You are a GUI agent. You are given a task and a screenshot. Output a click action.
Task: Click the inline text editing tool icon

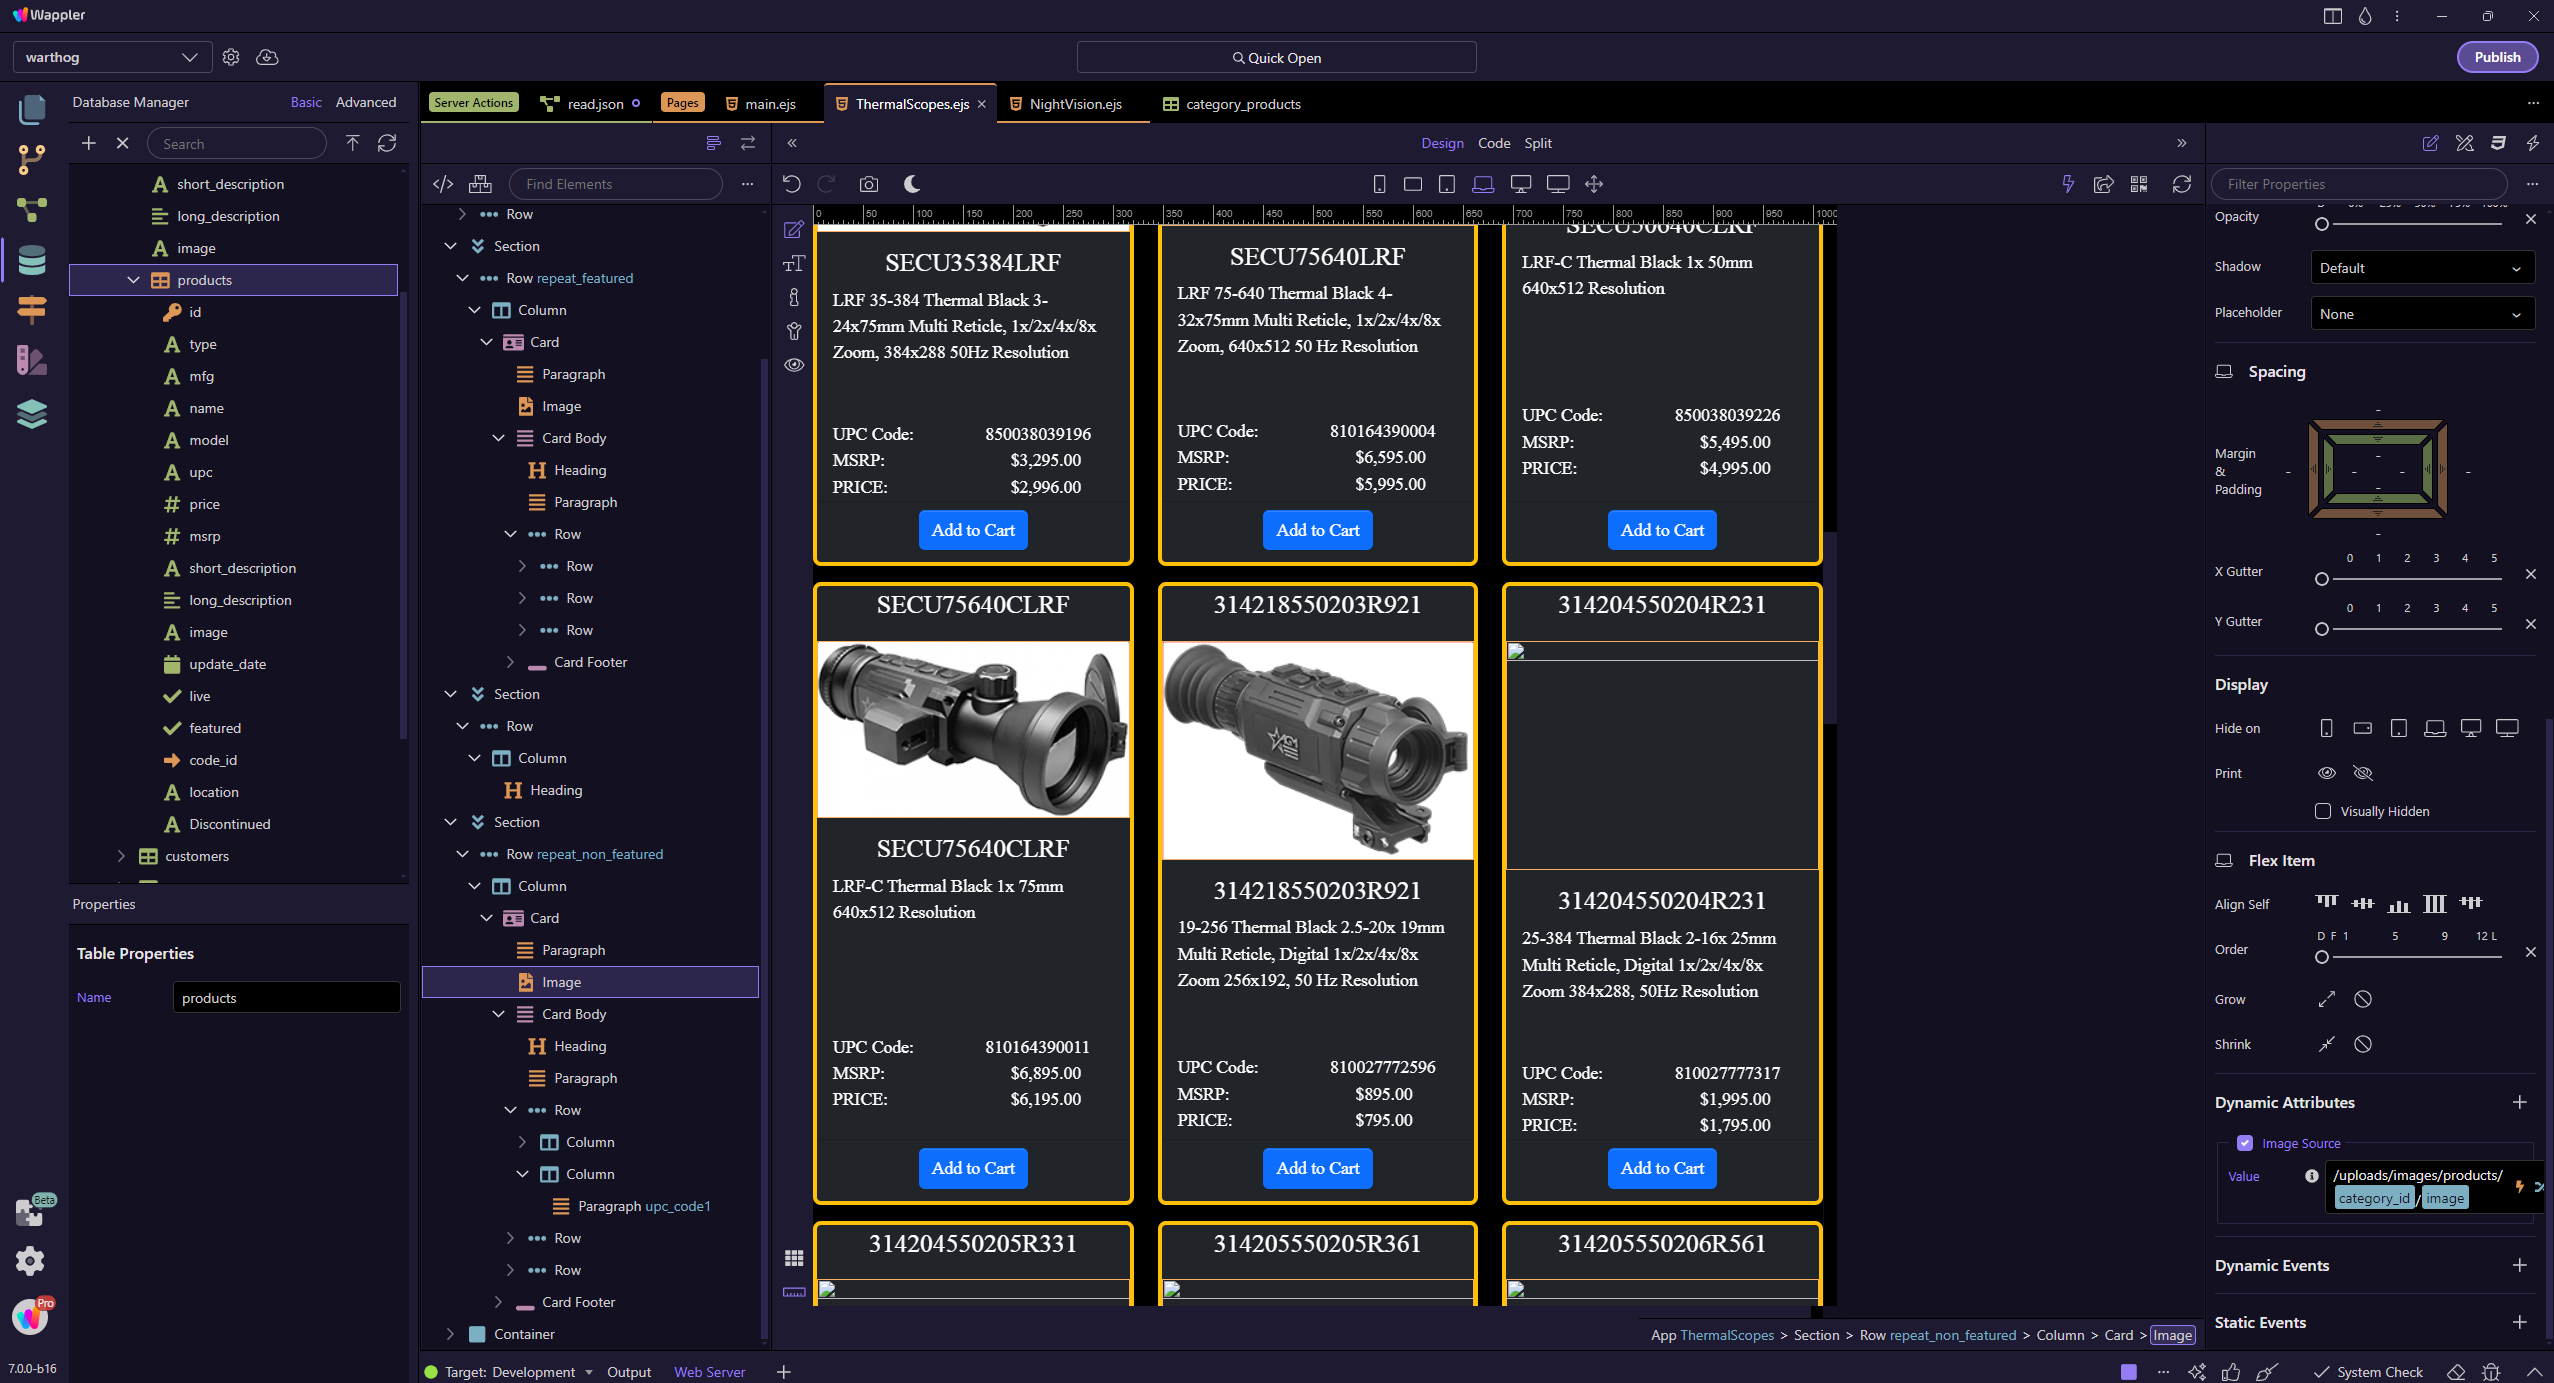(794, 263)
